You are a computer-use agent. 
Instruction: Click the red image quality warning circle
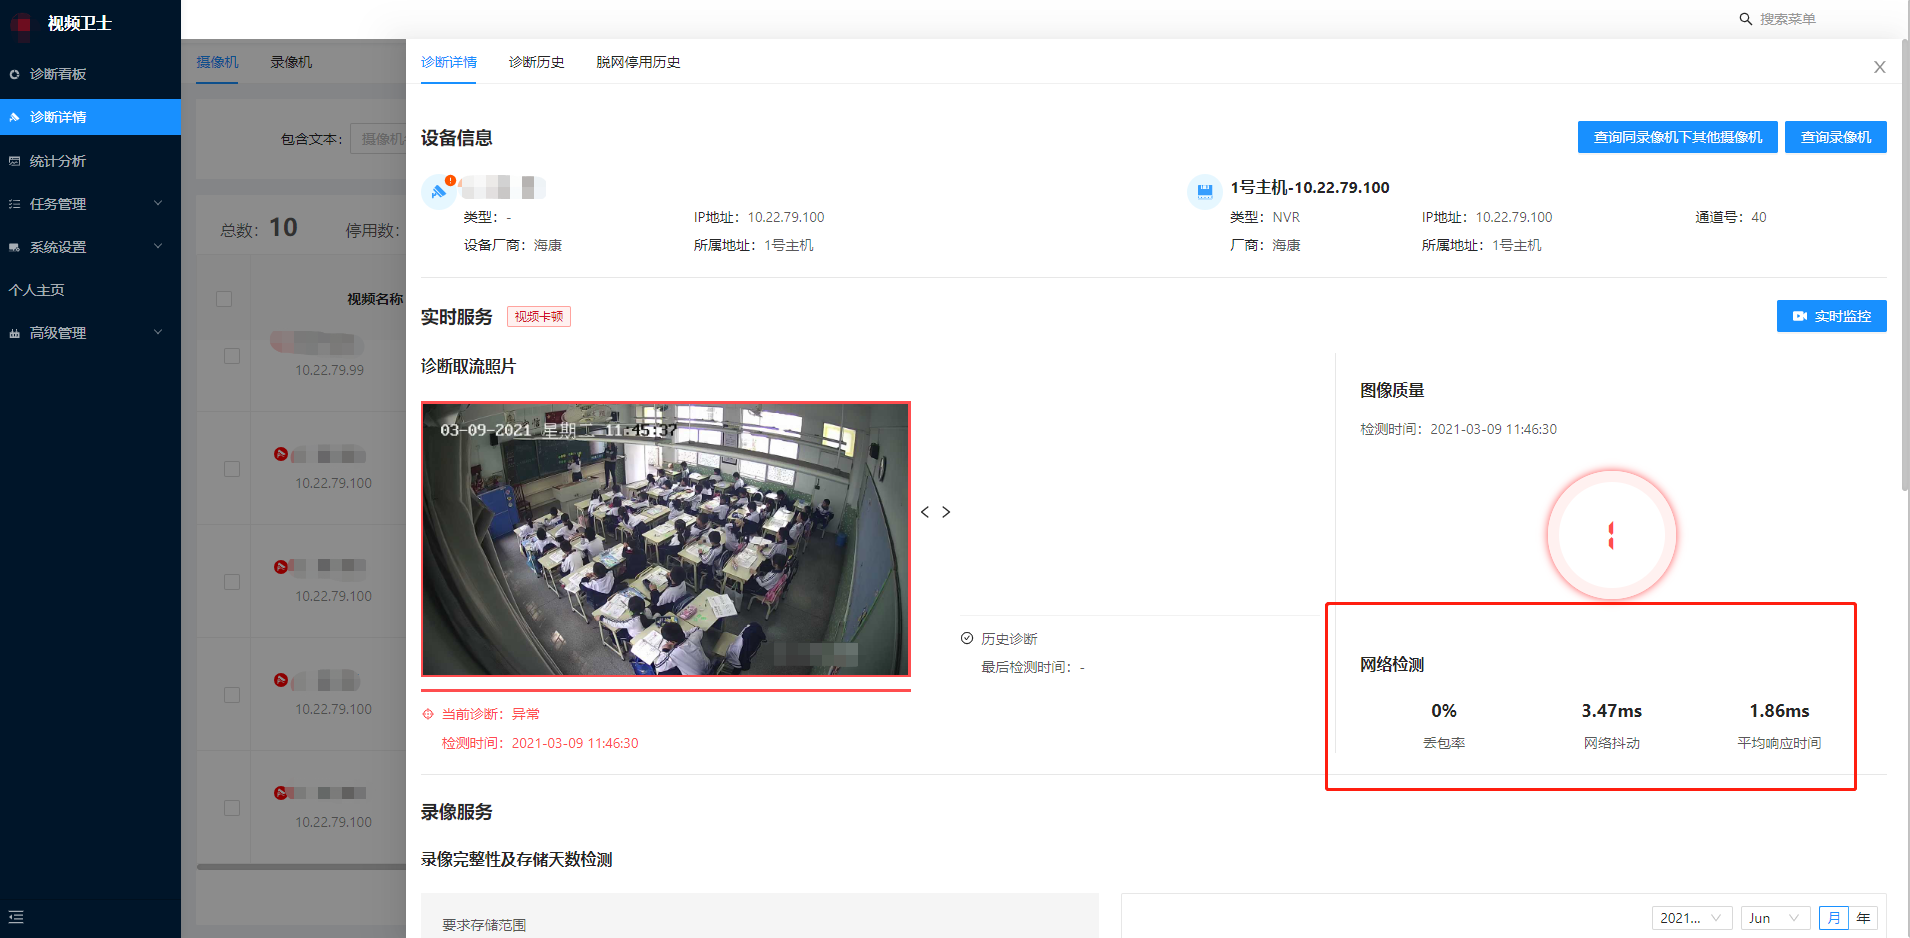pos(1611,535)
